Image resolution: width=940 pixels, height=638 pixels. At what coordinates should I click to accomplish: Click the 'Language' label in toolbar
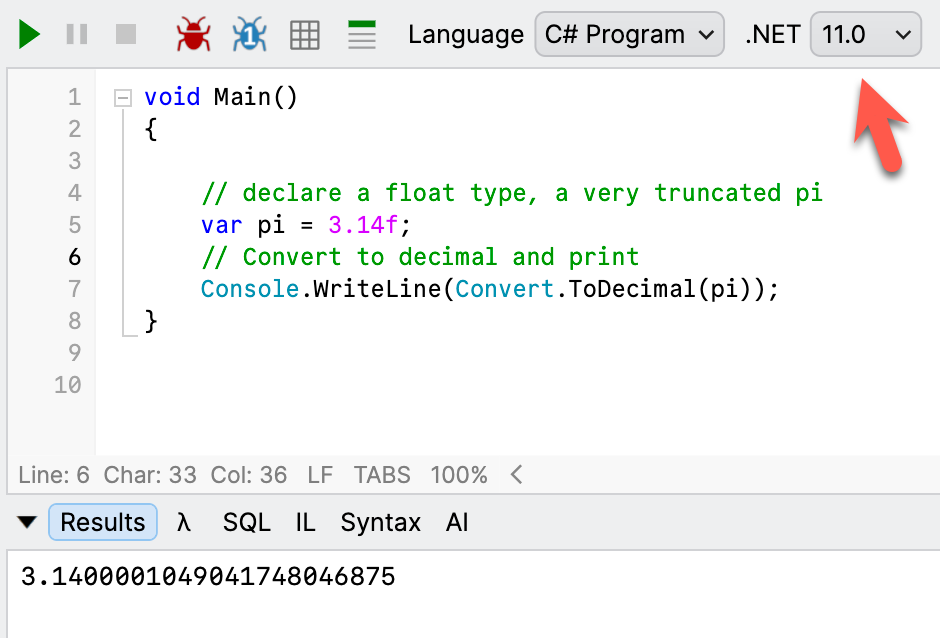466,35
